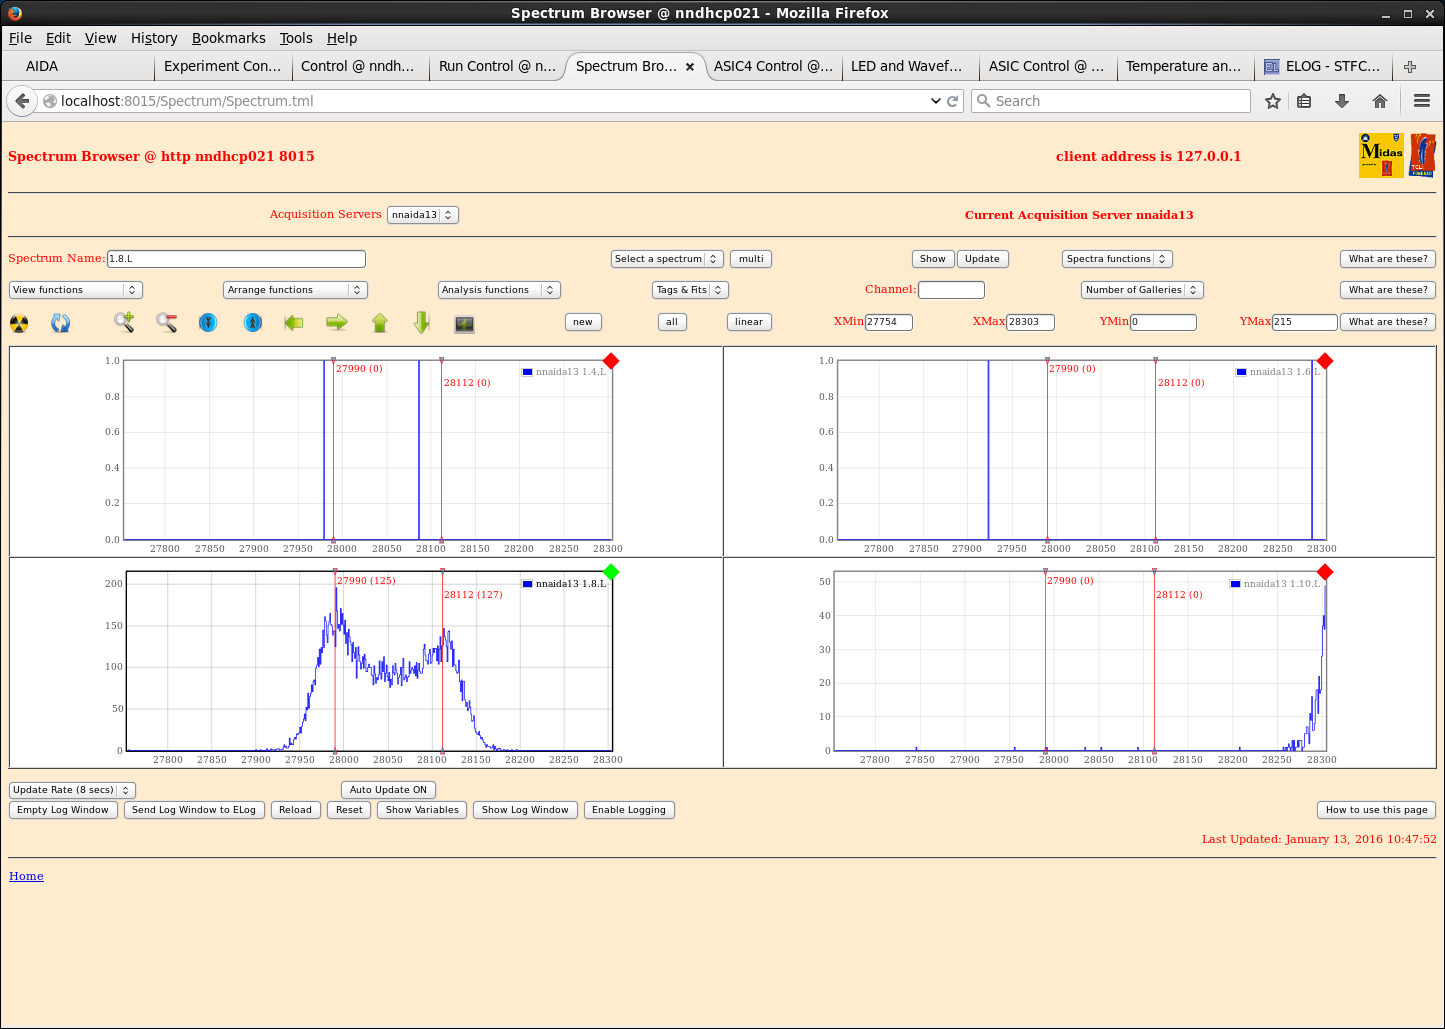Click the zoom out magnifier icon
Image resolution: width=1445 pixels, height=1029 pixels.
click(x=166, y=322)
